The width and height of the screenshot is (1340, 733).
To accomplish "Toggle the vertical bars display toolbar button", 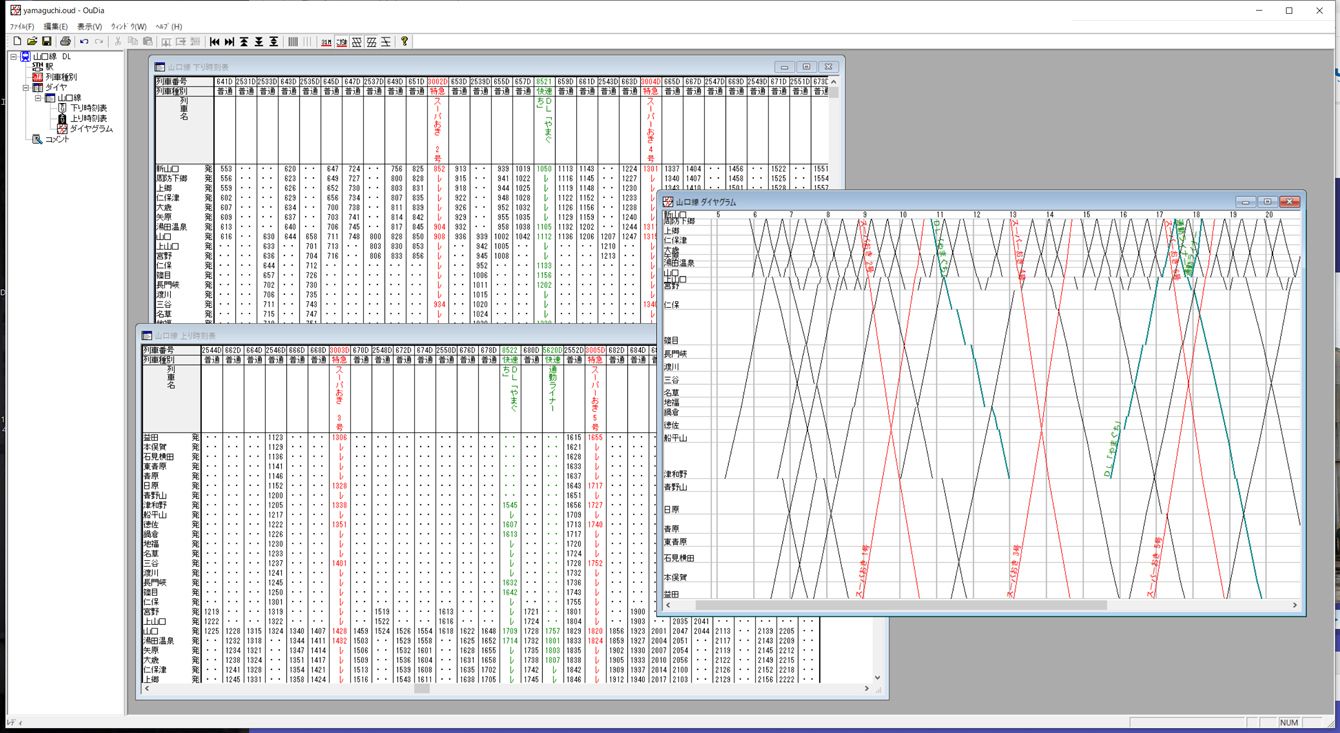I will 293,41.
